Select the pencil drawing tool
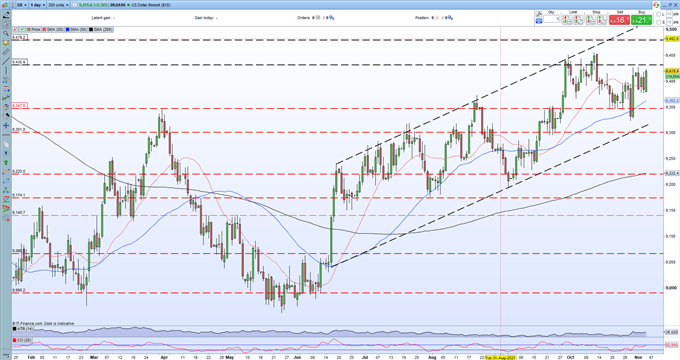680x360 pixels. pyautogui.click(x=6, y=15)
